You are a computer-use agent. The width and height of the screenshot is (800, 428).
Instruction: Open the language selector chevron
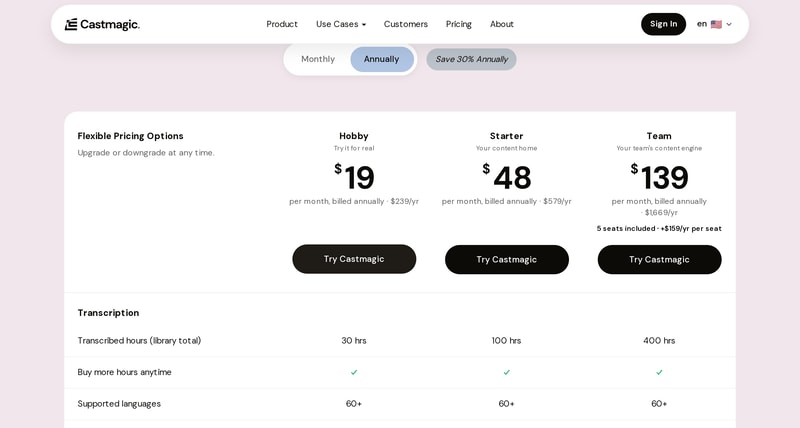(729, 24)
